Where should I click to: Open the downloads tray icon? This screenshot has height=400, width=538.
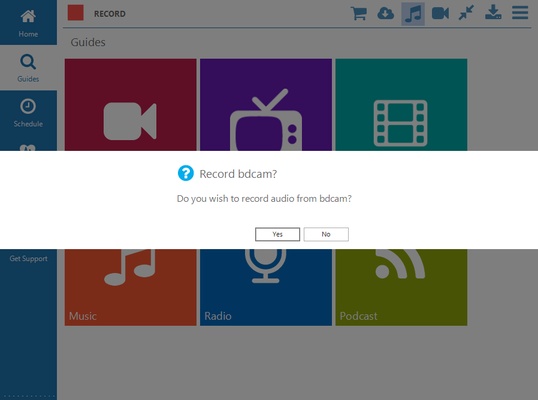[493, 13]
